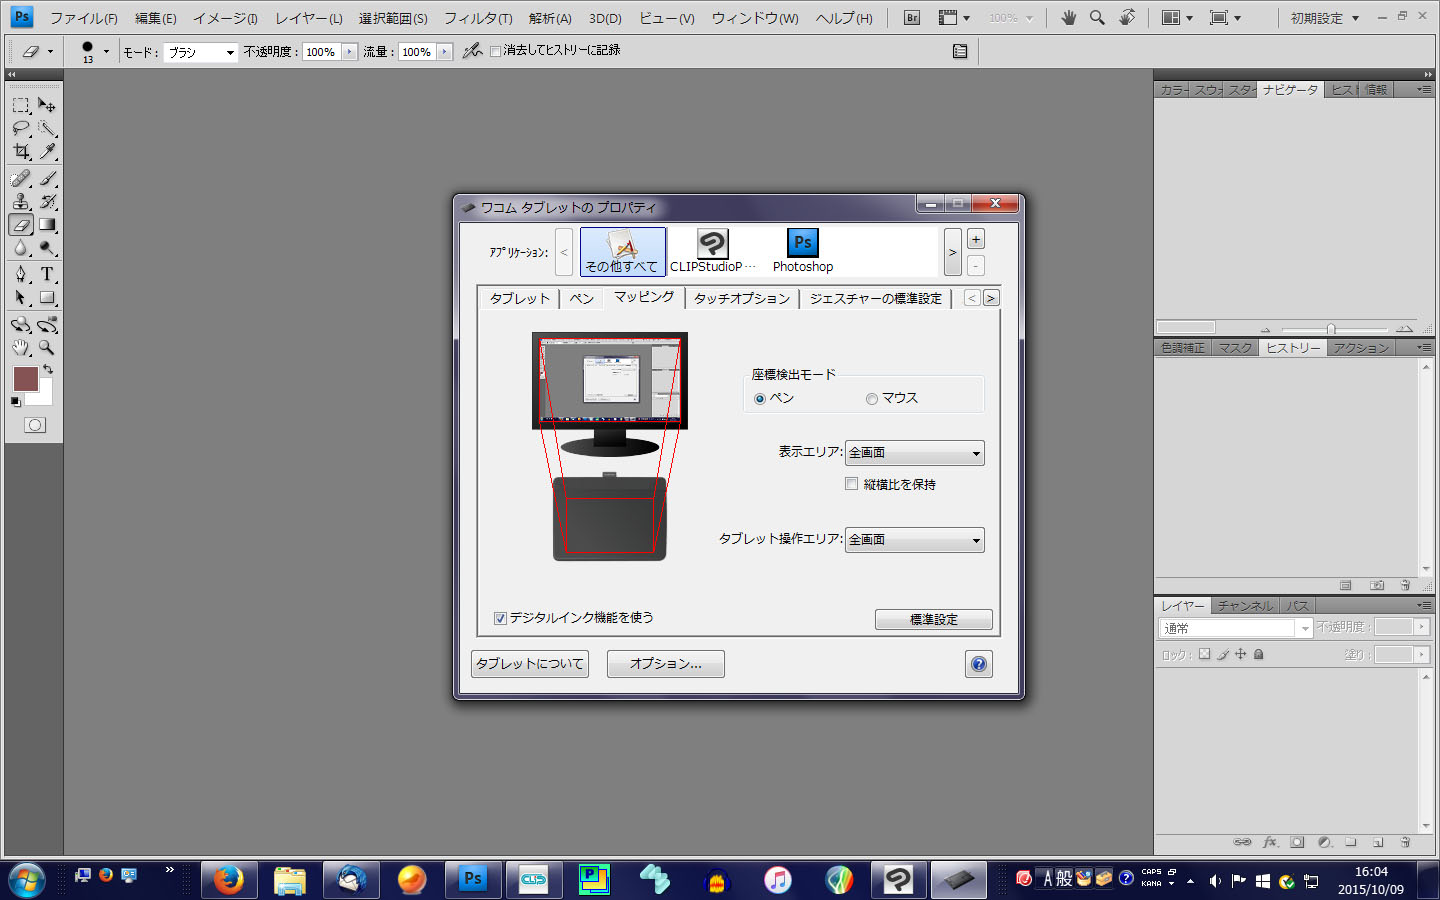Click the foreground color swatch
The width and height of the screenshot is (1440, 900).
click(x=25, y=378)
